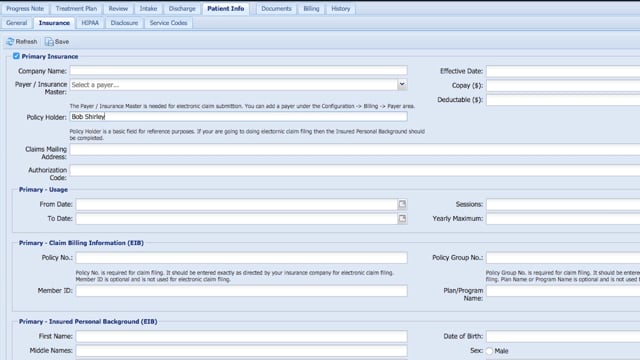Go to the Billing tab
Image resolution: width=640 pixels, height=360 pixels.
[311, 9]
